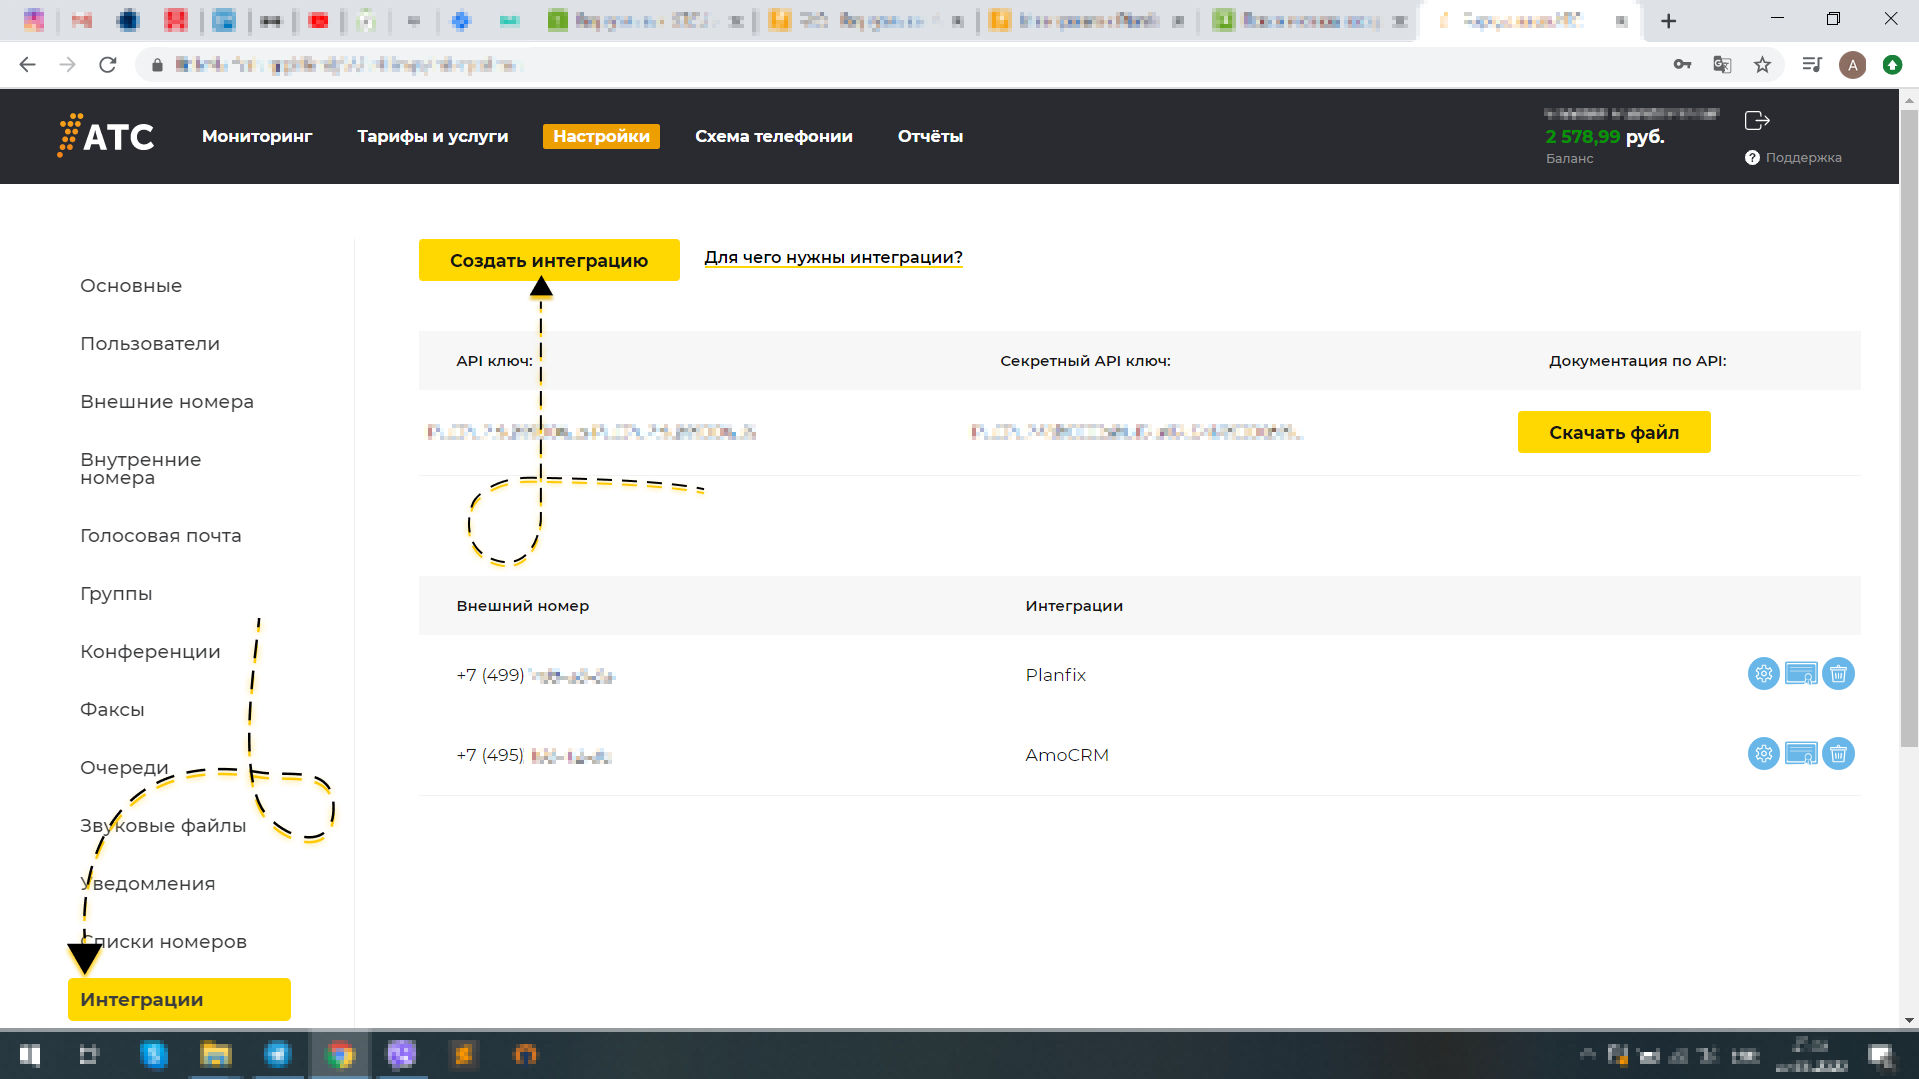Click Создать интеграцию button

point(549,260)
